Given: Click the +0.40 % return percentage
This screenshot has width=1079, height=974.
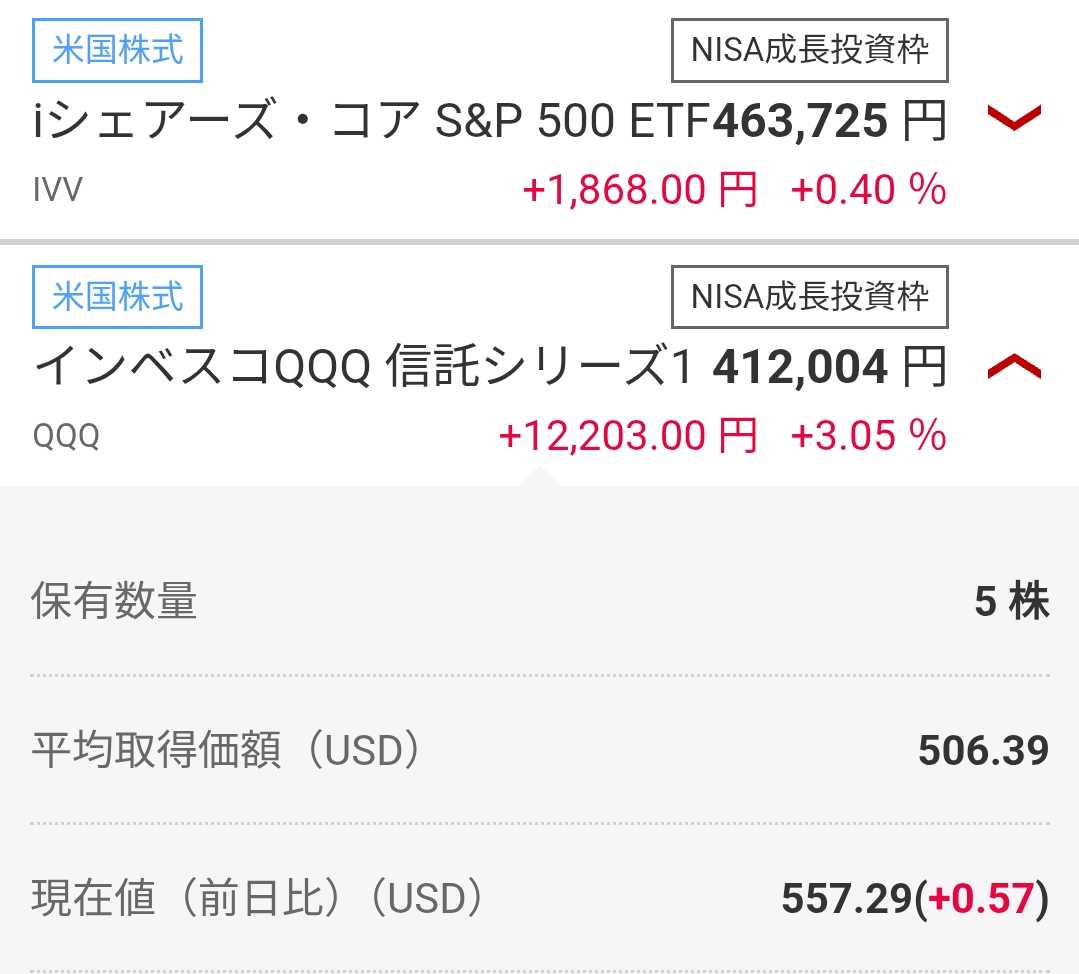Looking at the screenshot, I should point(868,189).
